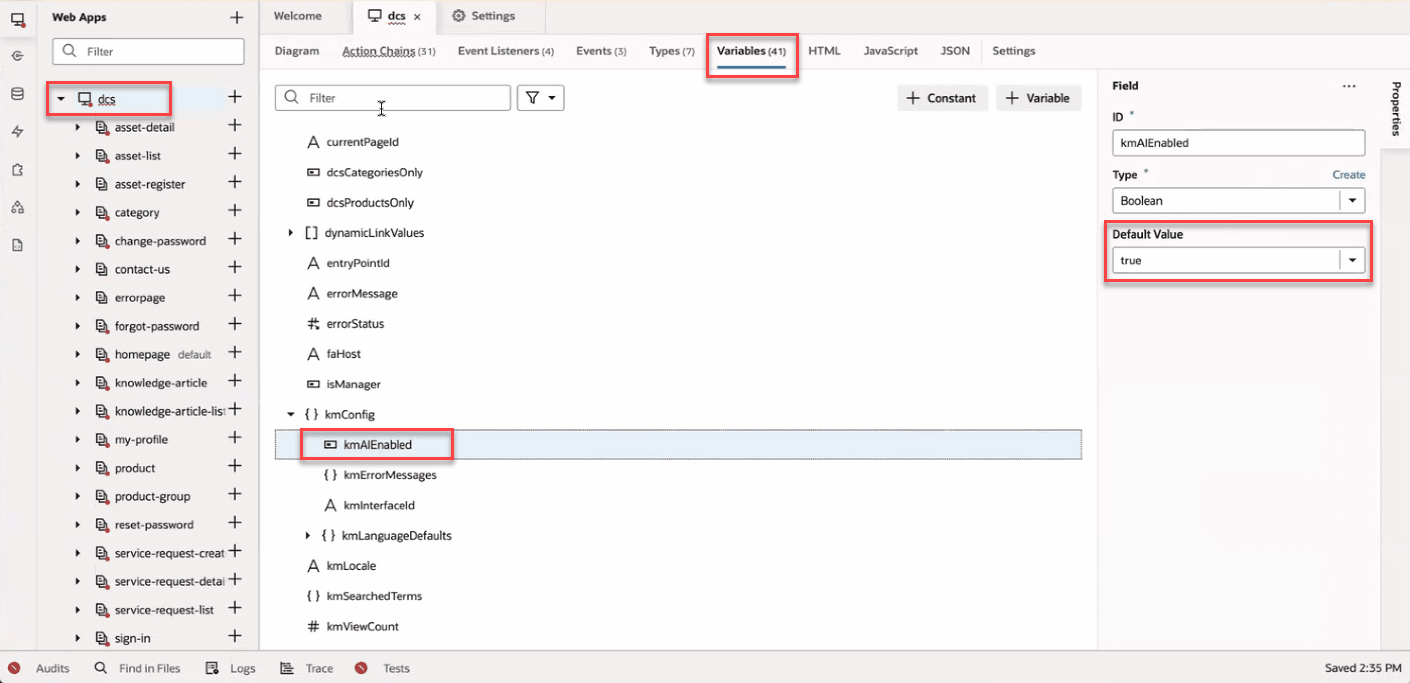1410x683 pixels.
Task: Open the Components sidebar panel
Action: click(16, 168)
